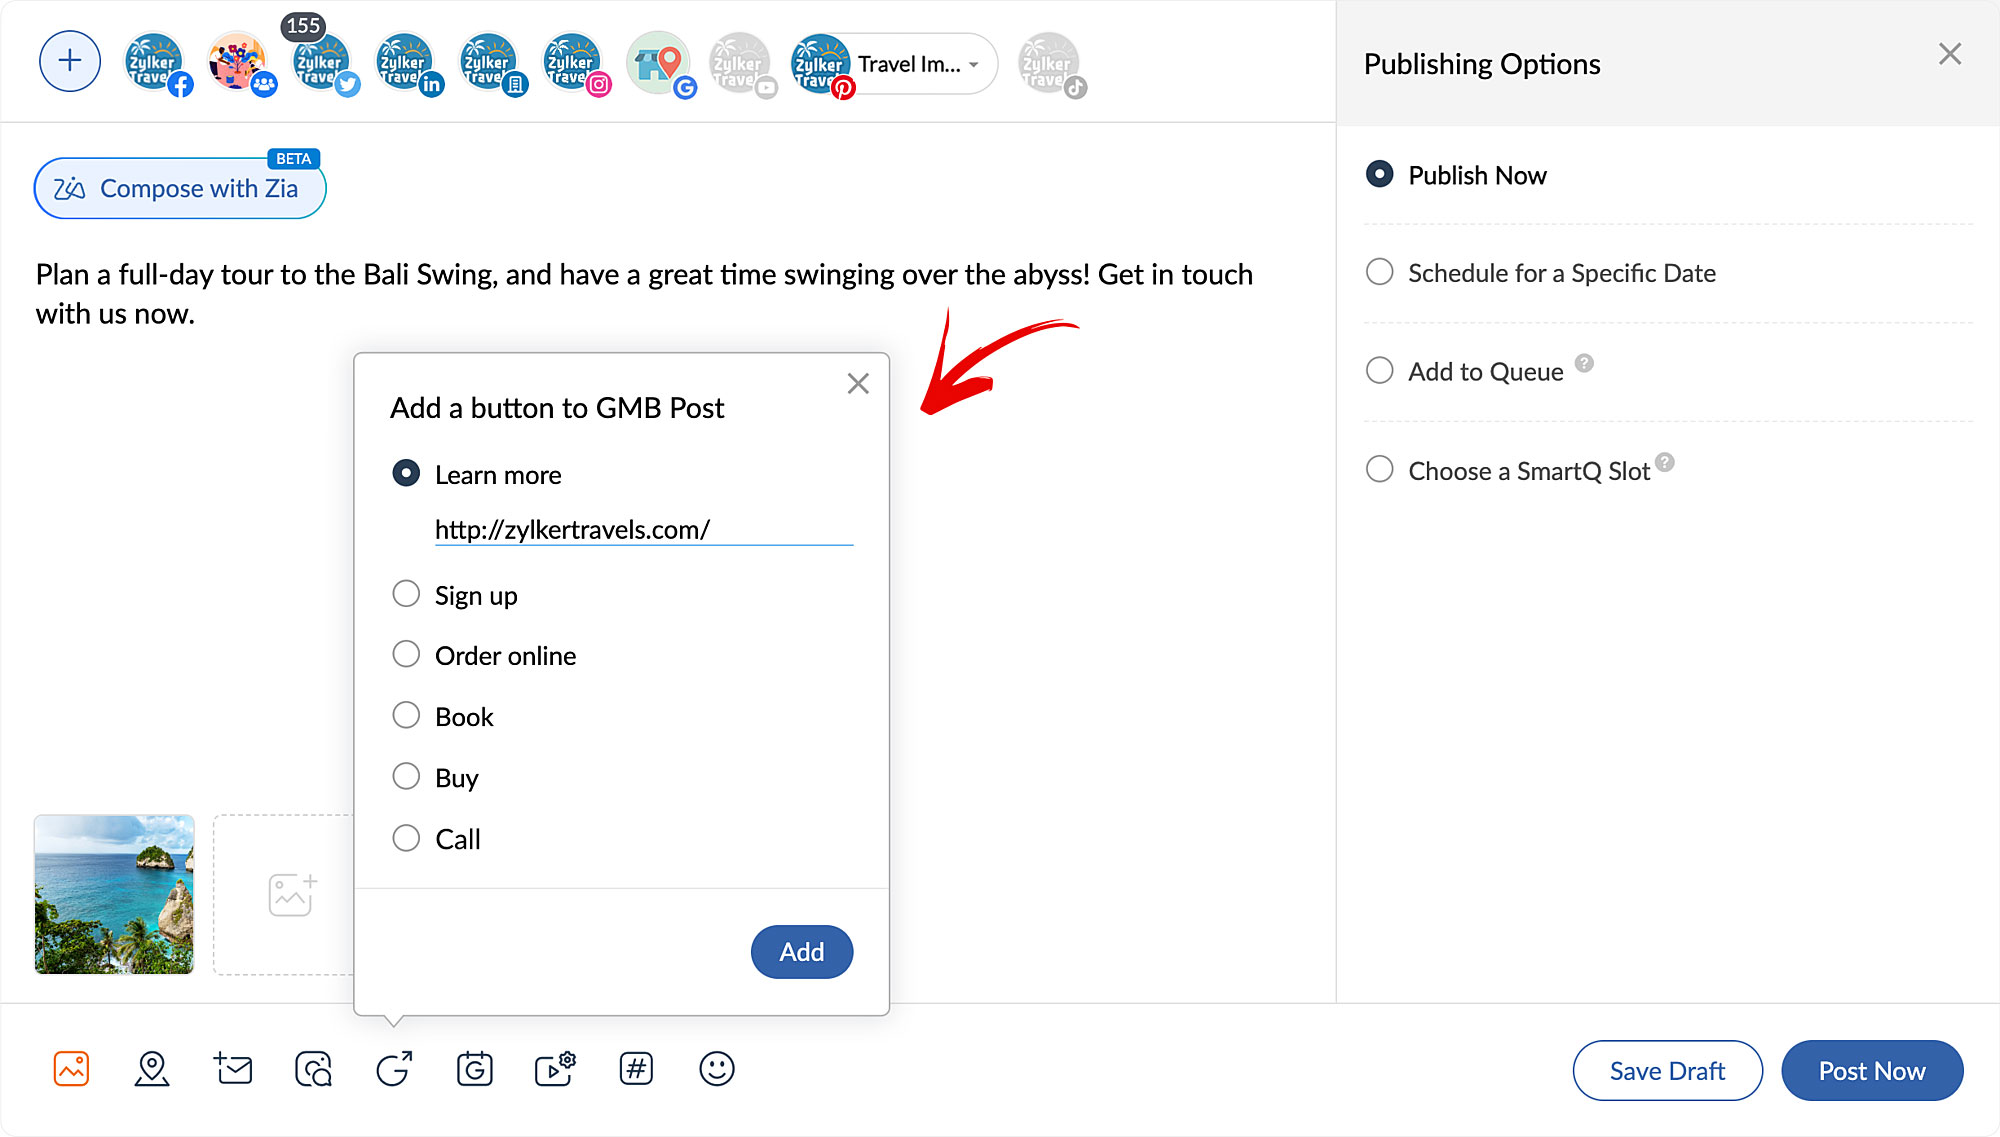
Task: Select the Book radio button
Action: click(407, 715)
